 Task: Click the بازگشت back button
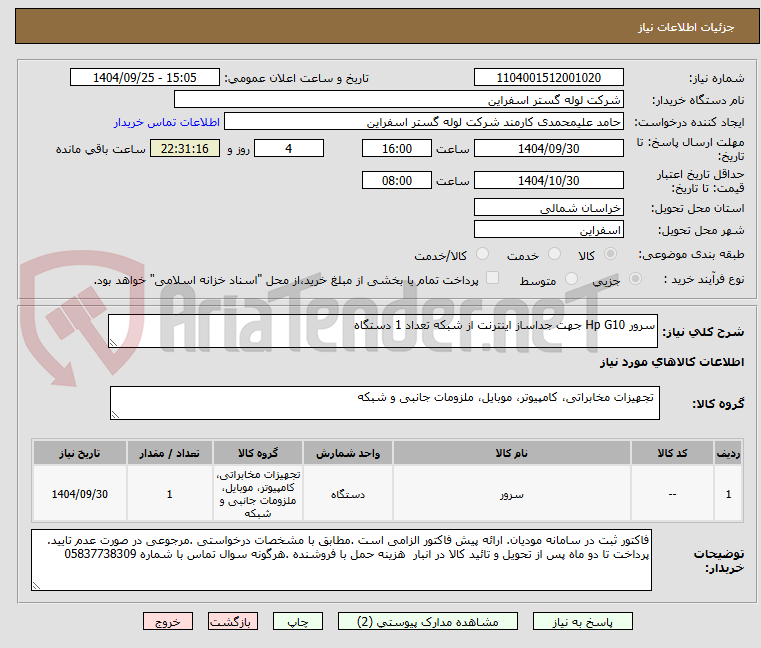coord(232,621)
